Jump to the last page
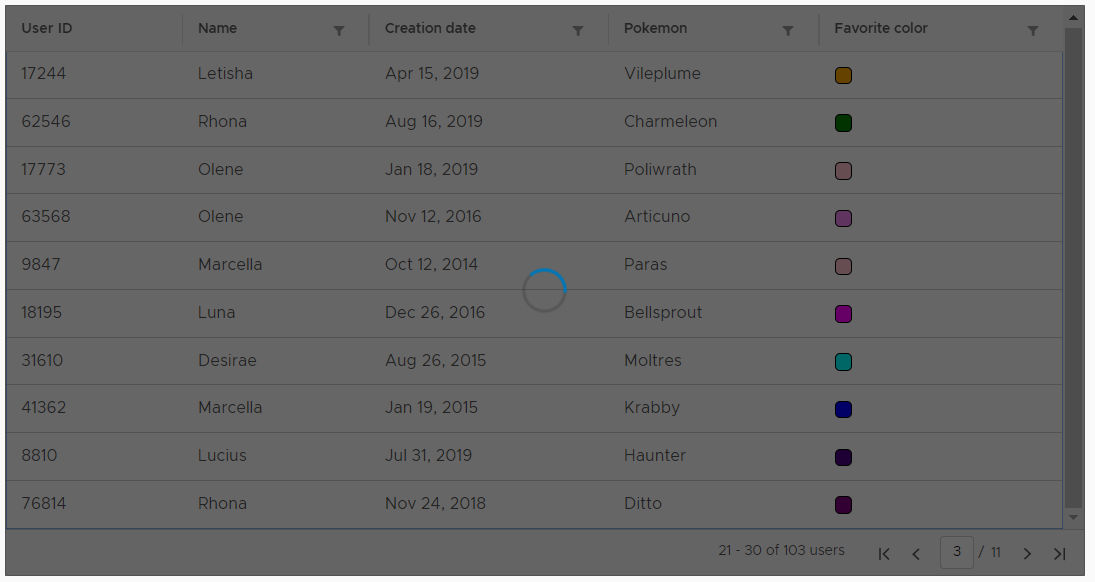This screenshot has height=582, width=1095. tap(1060, 554)
